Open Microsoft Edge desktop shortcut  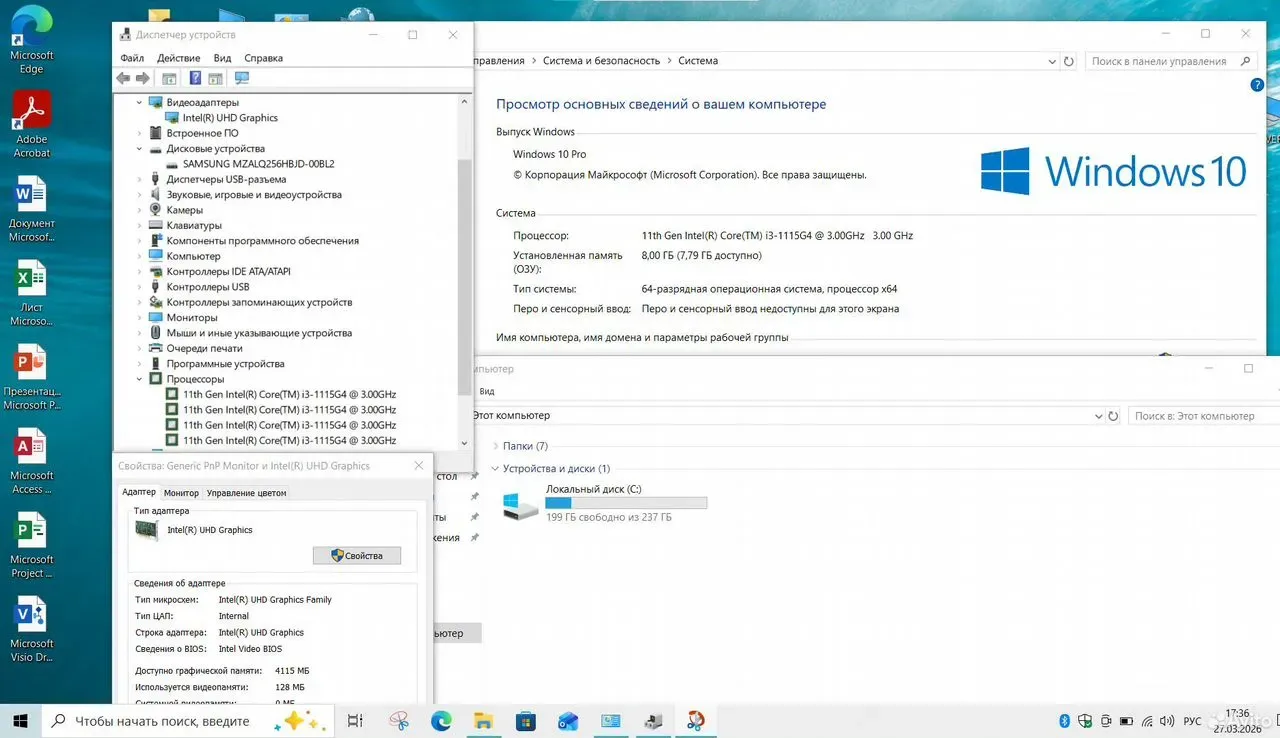tap(32, 42)
